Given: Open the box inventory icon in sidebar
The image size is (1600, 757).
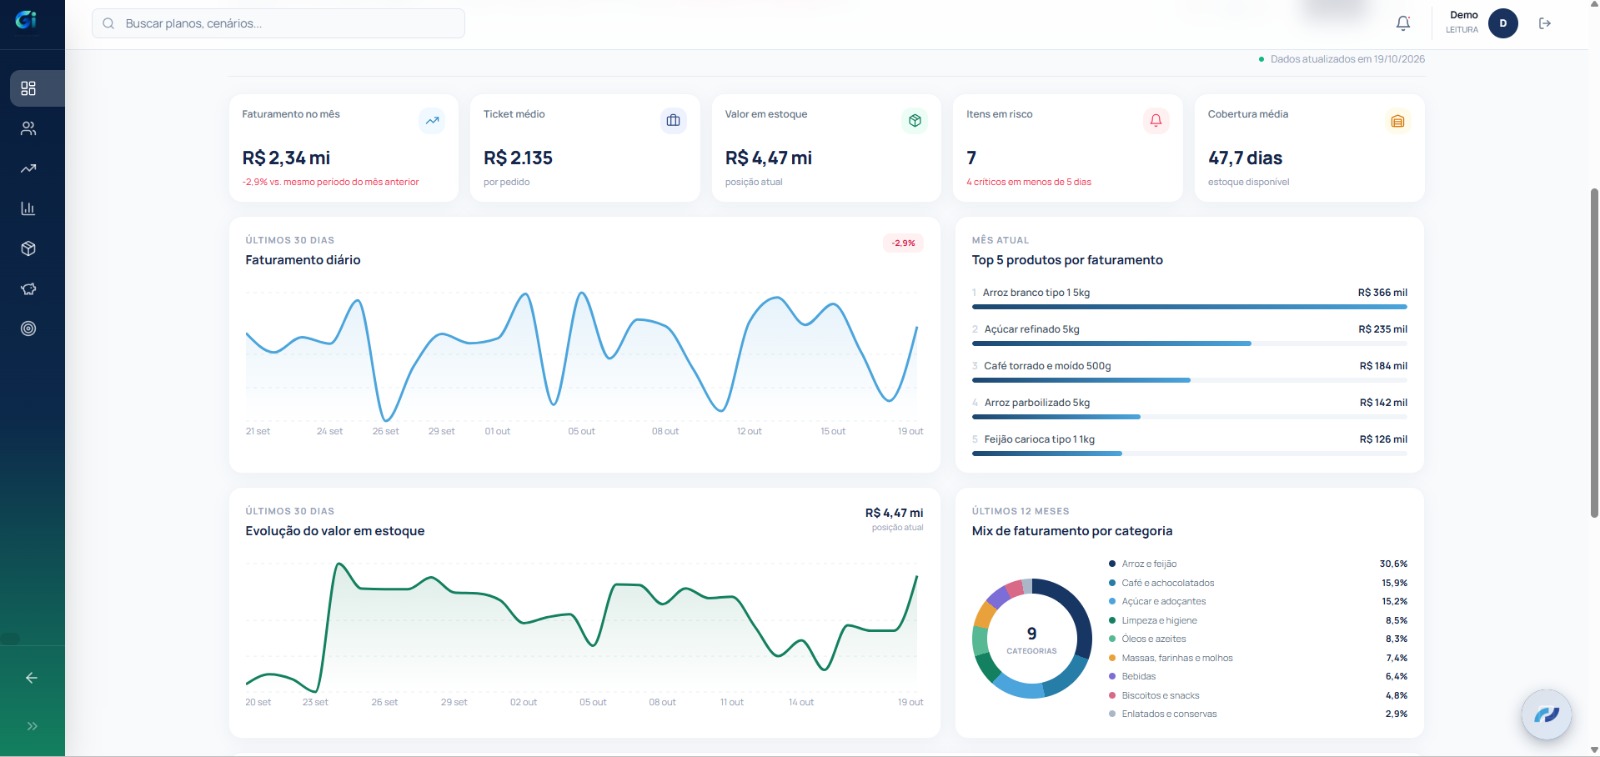Looking at the screenshot, I should [28, 248].
